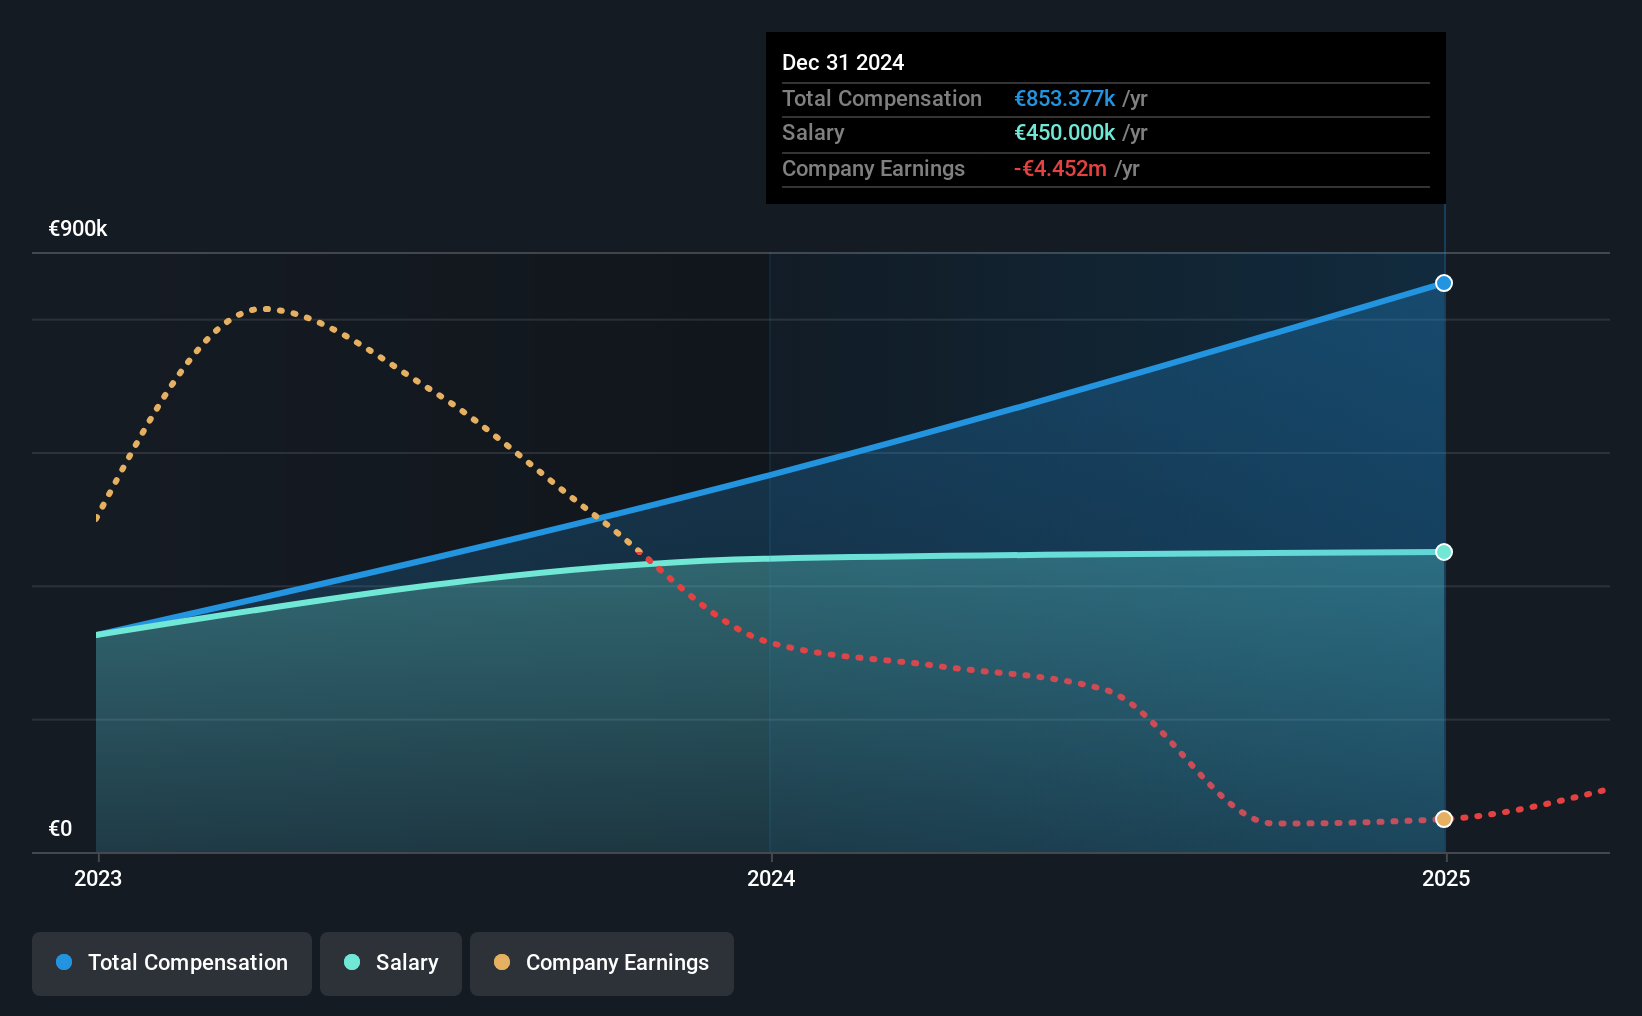Click the €900k y-axis label
Image resolution: width=1642 pixels, height=1016 pixels.
pyautogui.click(x=78, y=228)
